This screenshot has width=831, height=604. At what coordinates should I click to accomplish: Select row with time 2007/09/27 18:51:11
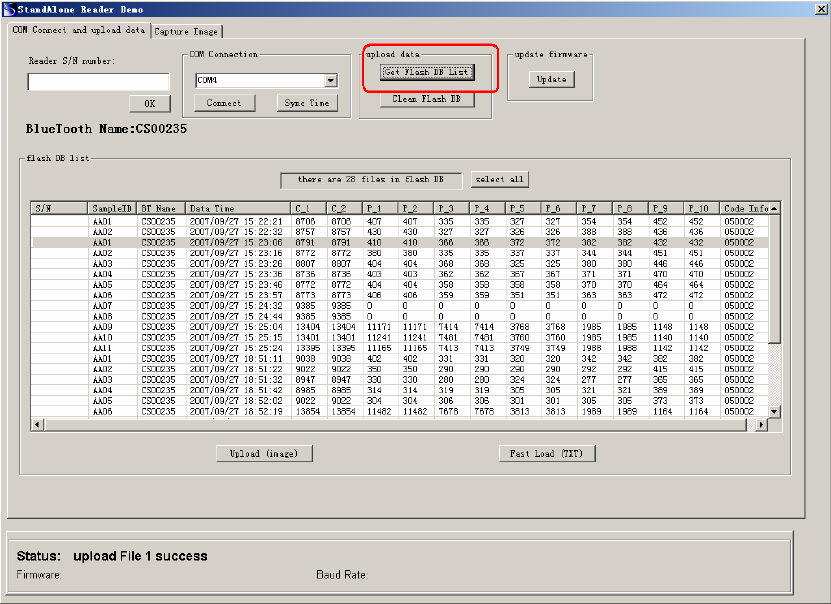tap(400, 359)
